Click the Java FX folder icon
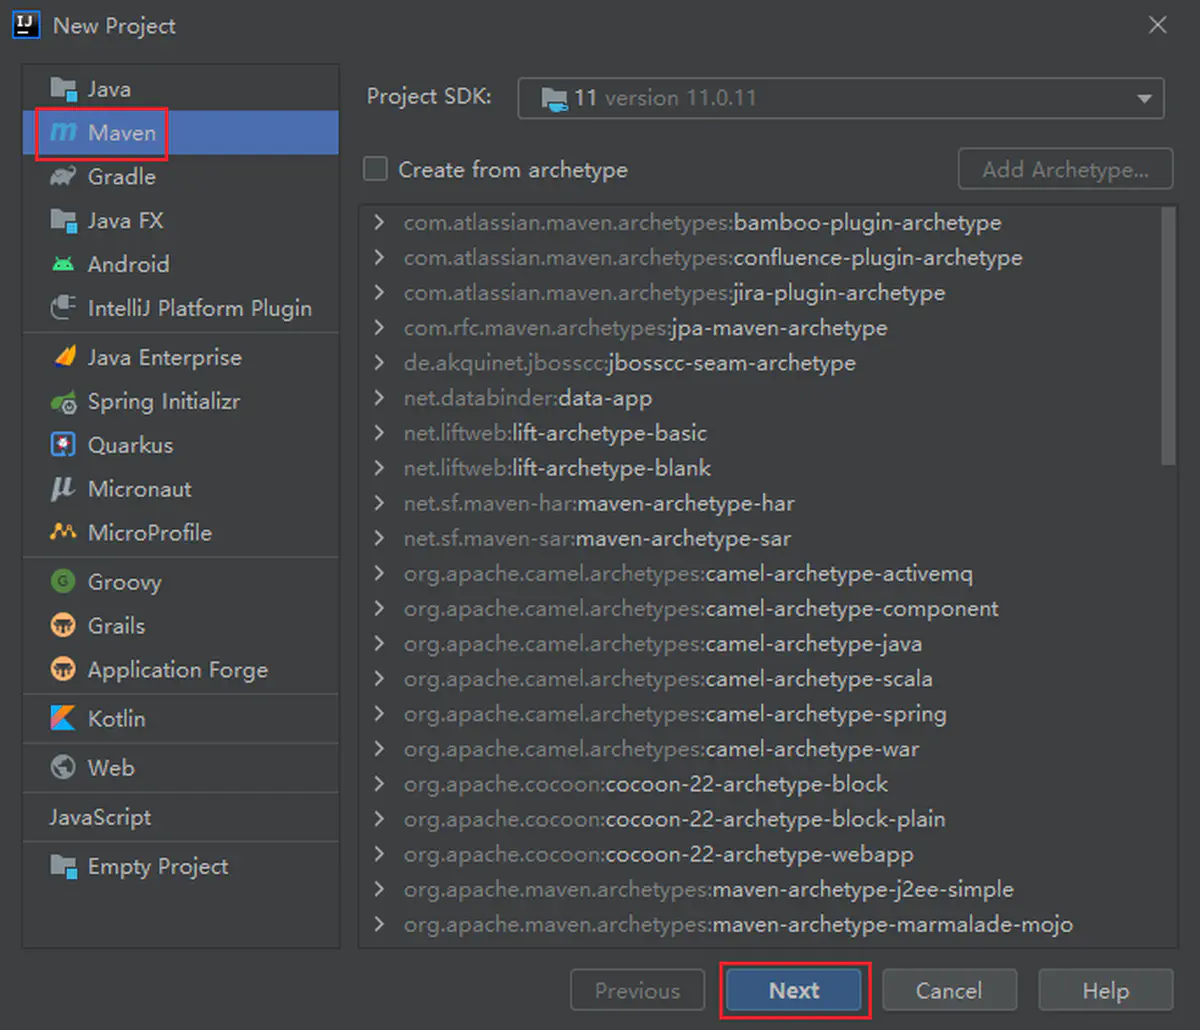The image size is (1200, 1030). click(63, 221)
